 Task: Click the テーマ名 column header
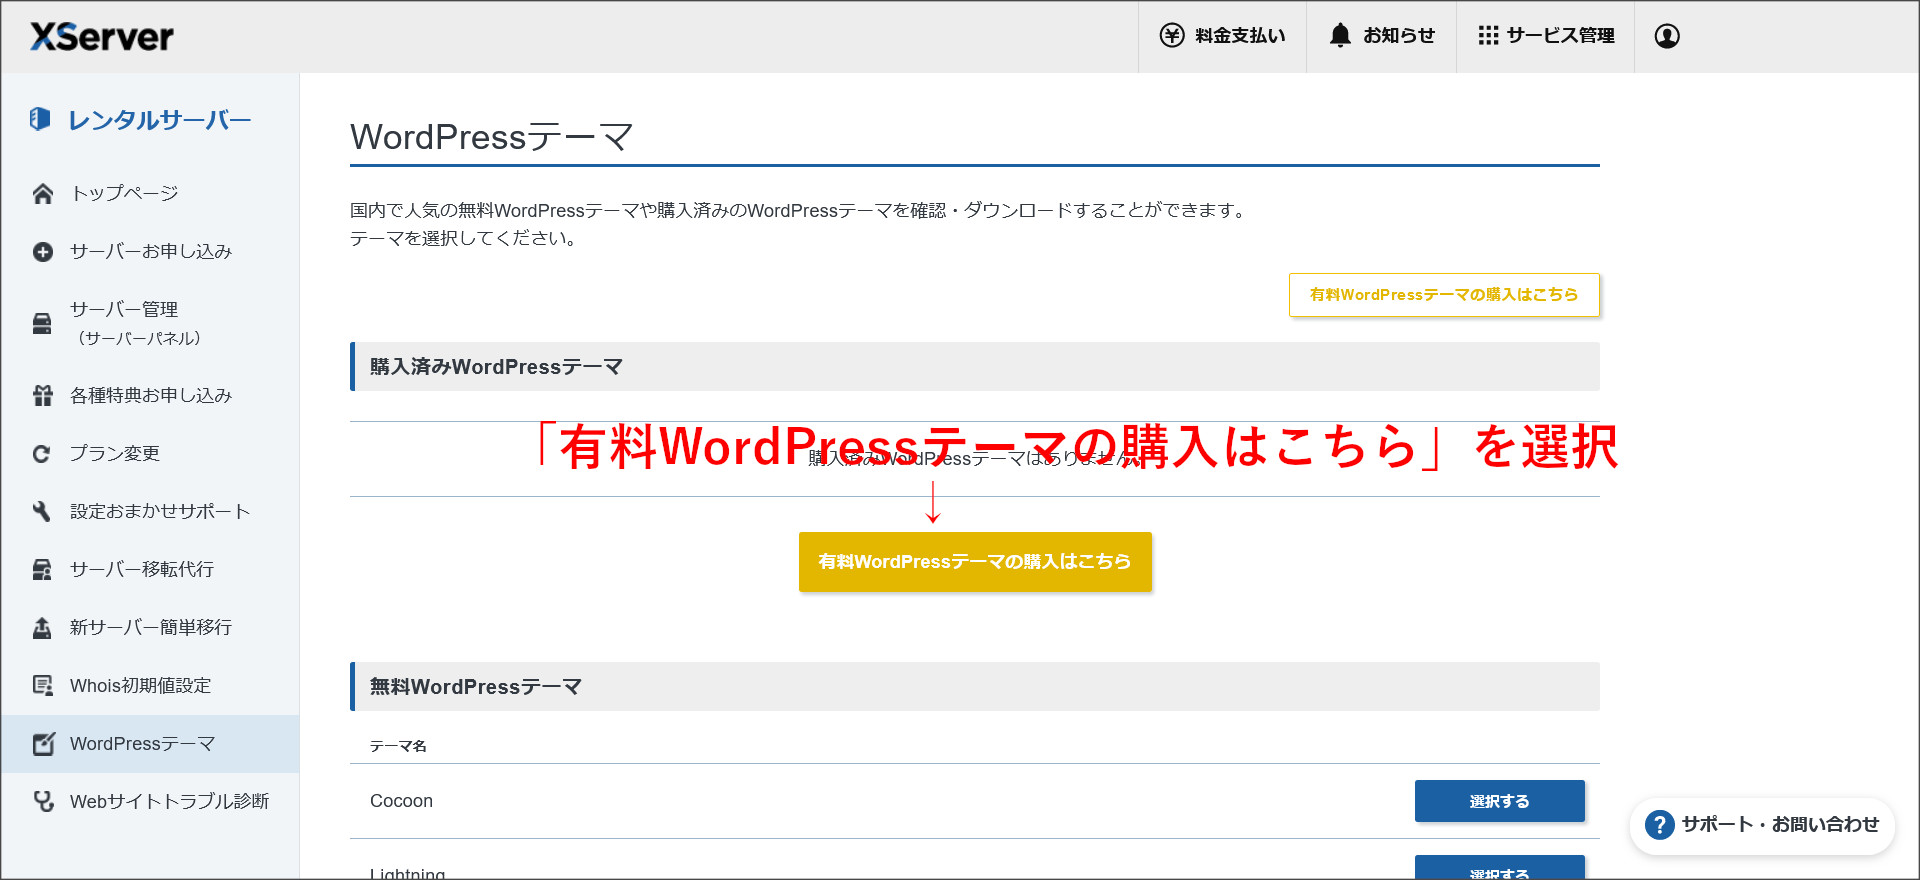(398, 746)
